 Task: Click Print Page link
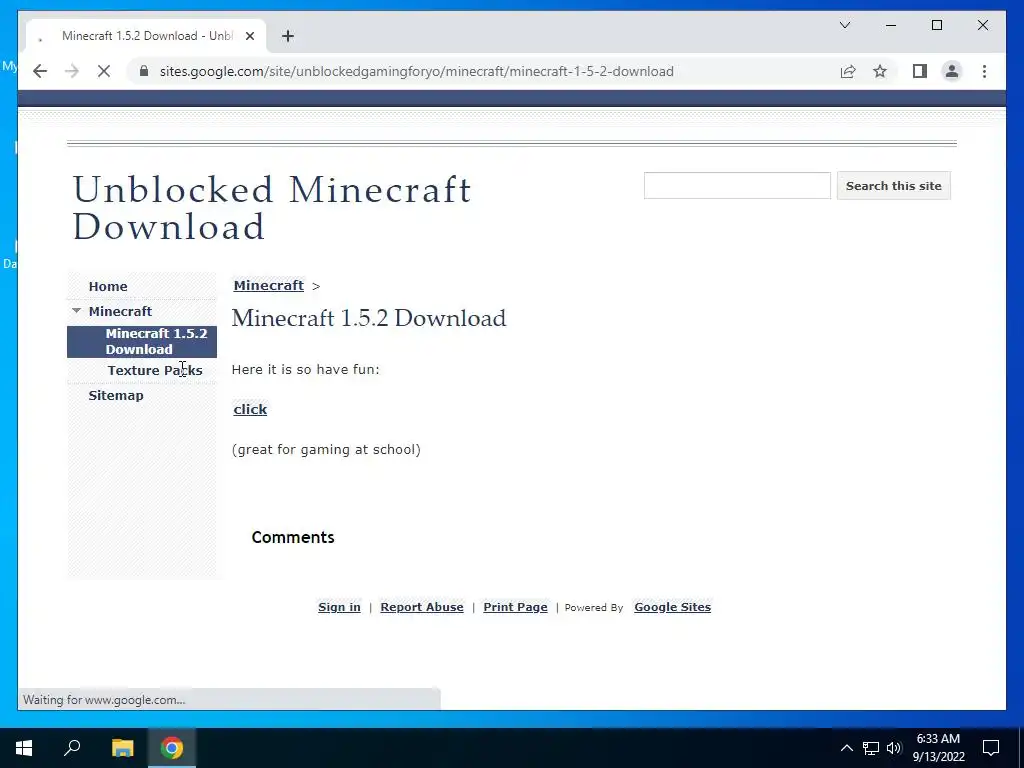coord(515,607)
